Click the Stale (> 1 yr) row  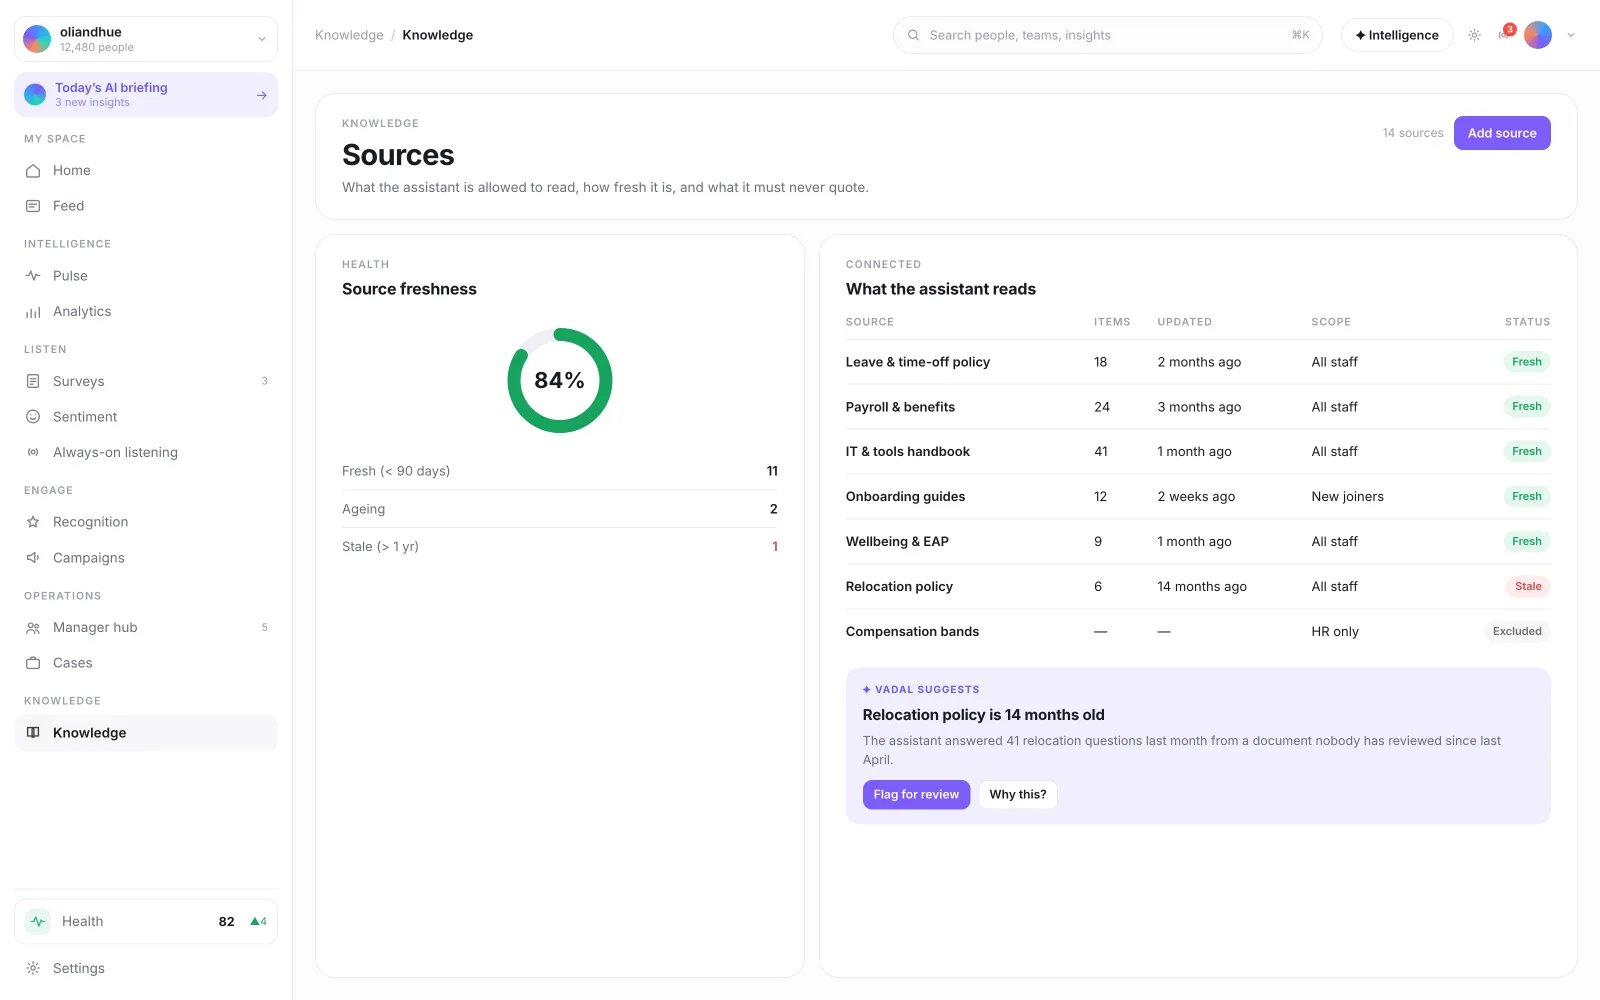[560, 547]
